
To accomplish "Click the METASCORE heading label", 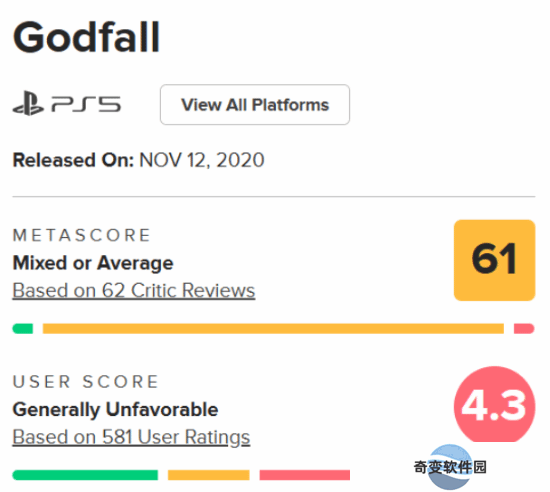I will pos(81,235).
